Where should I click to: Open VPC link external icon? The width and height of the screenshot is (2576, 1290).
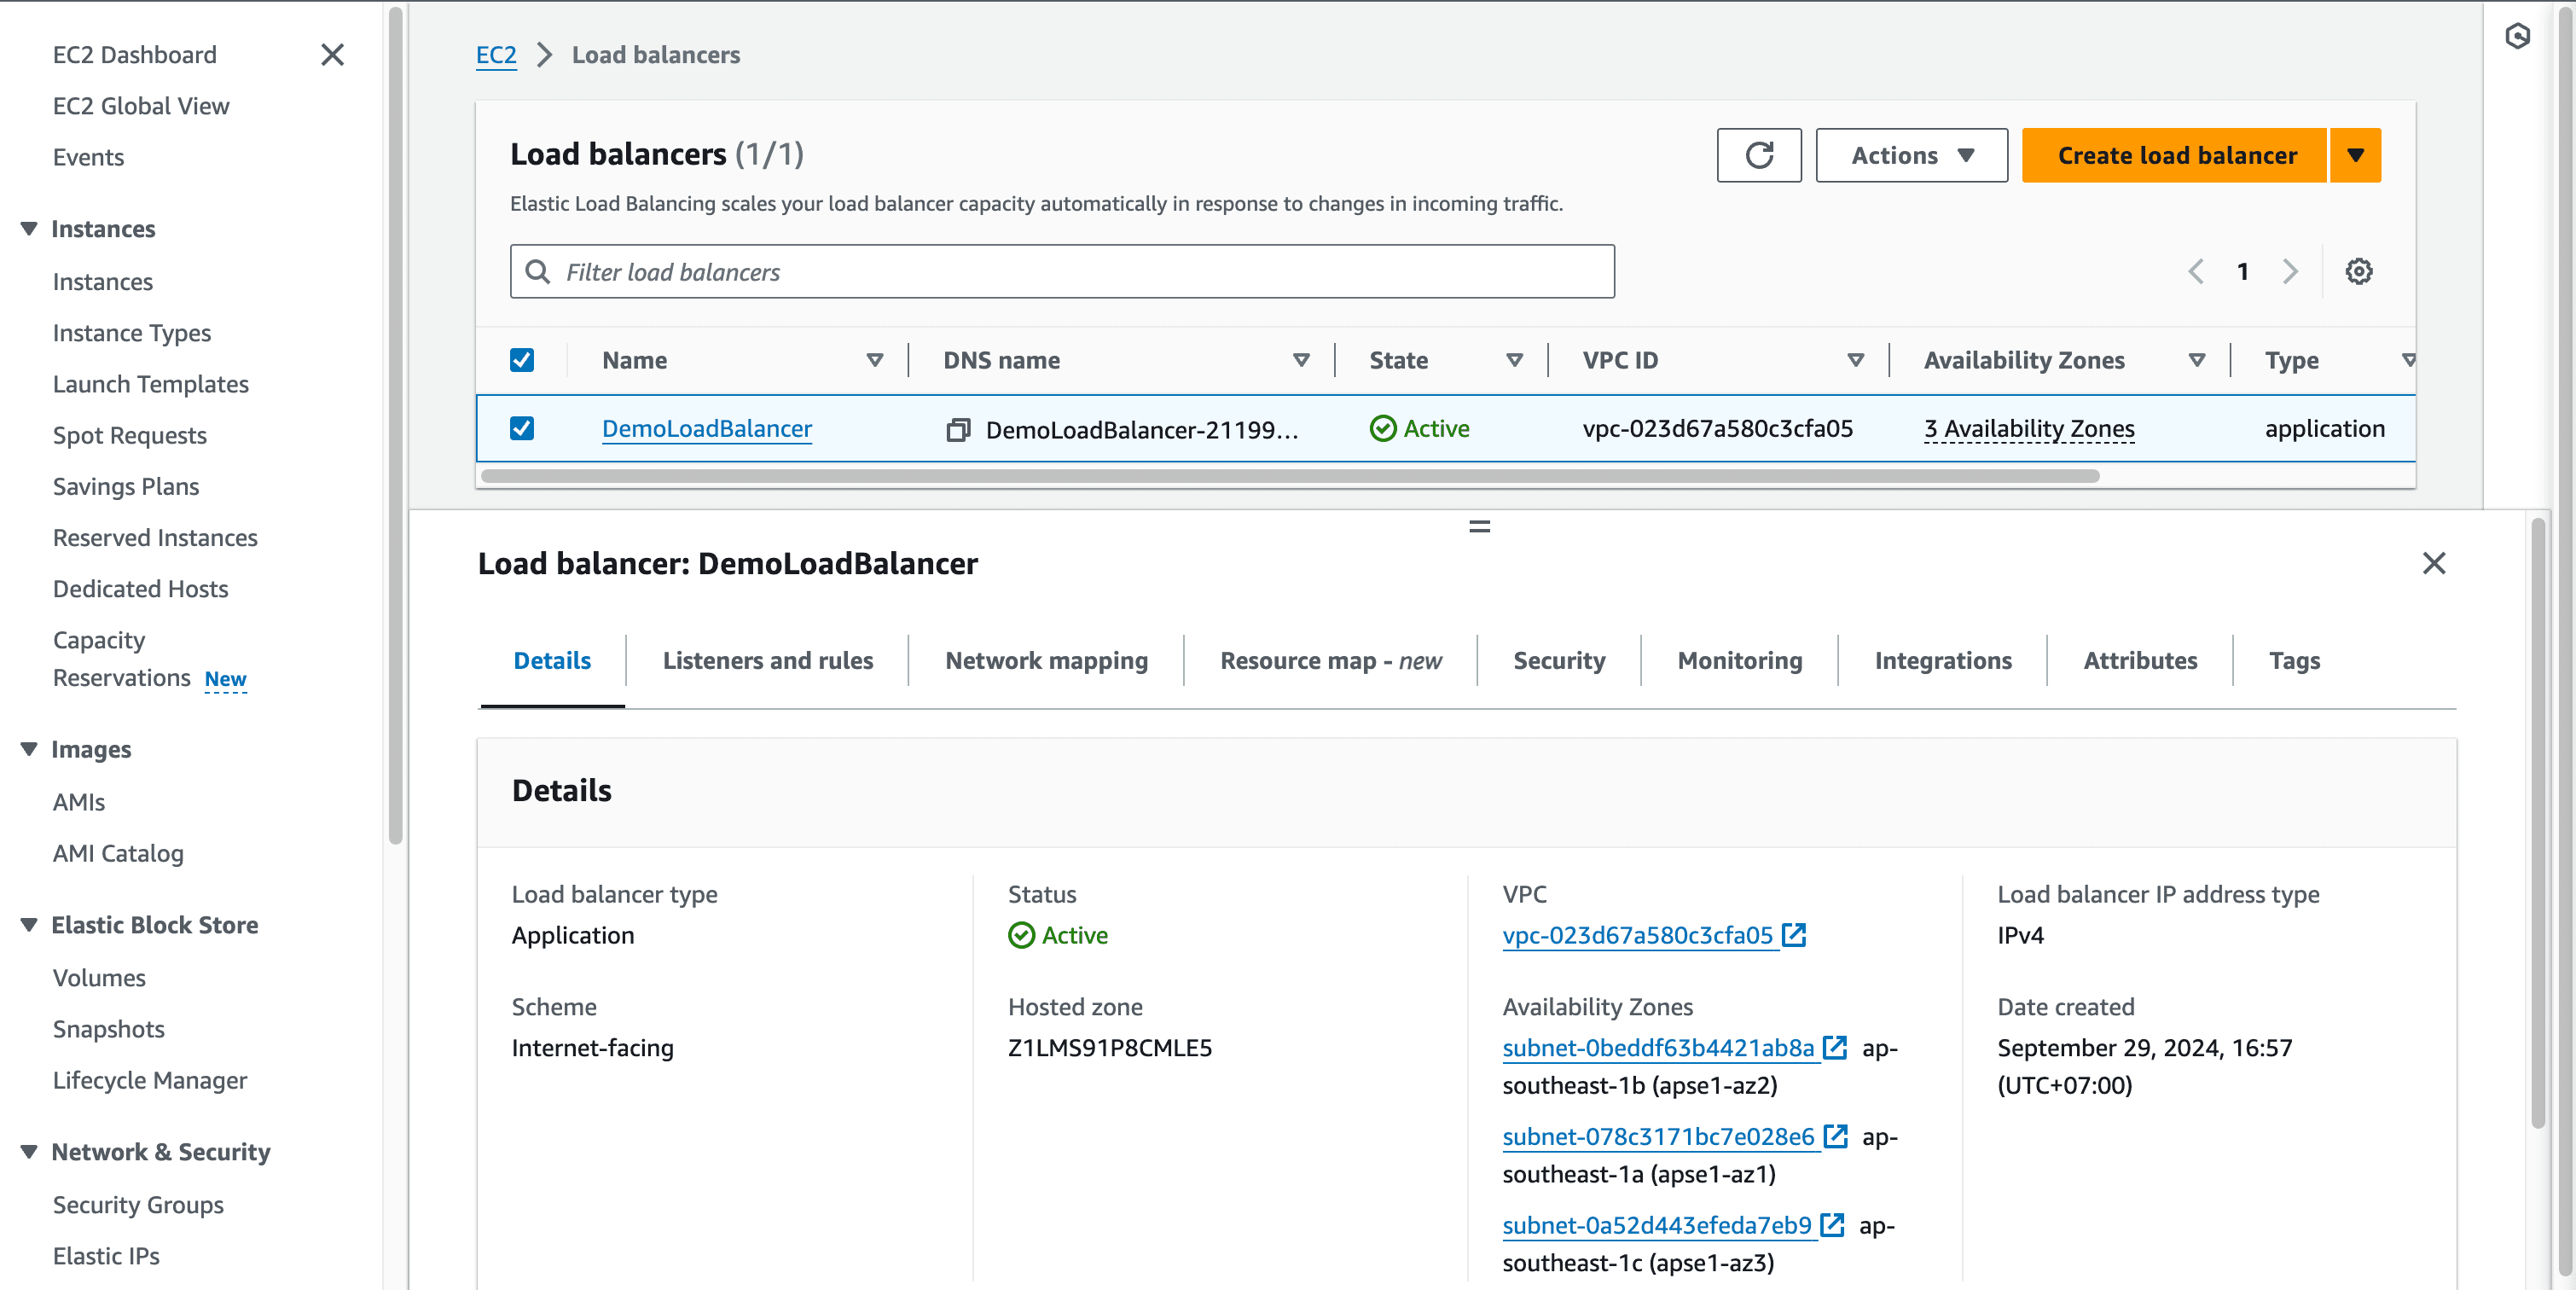1795,935
